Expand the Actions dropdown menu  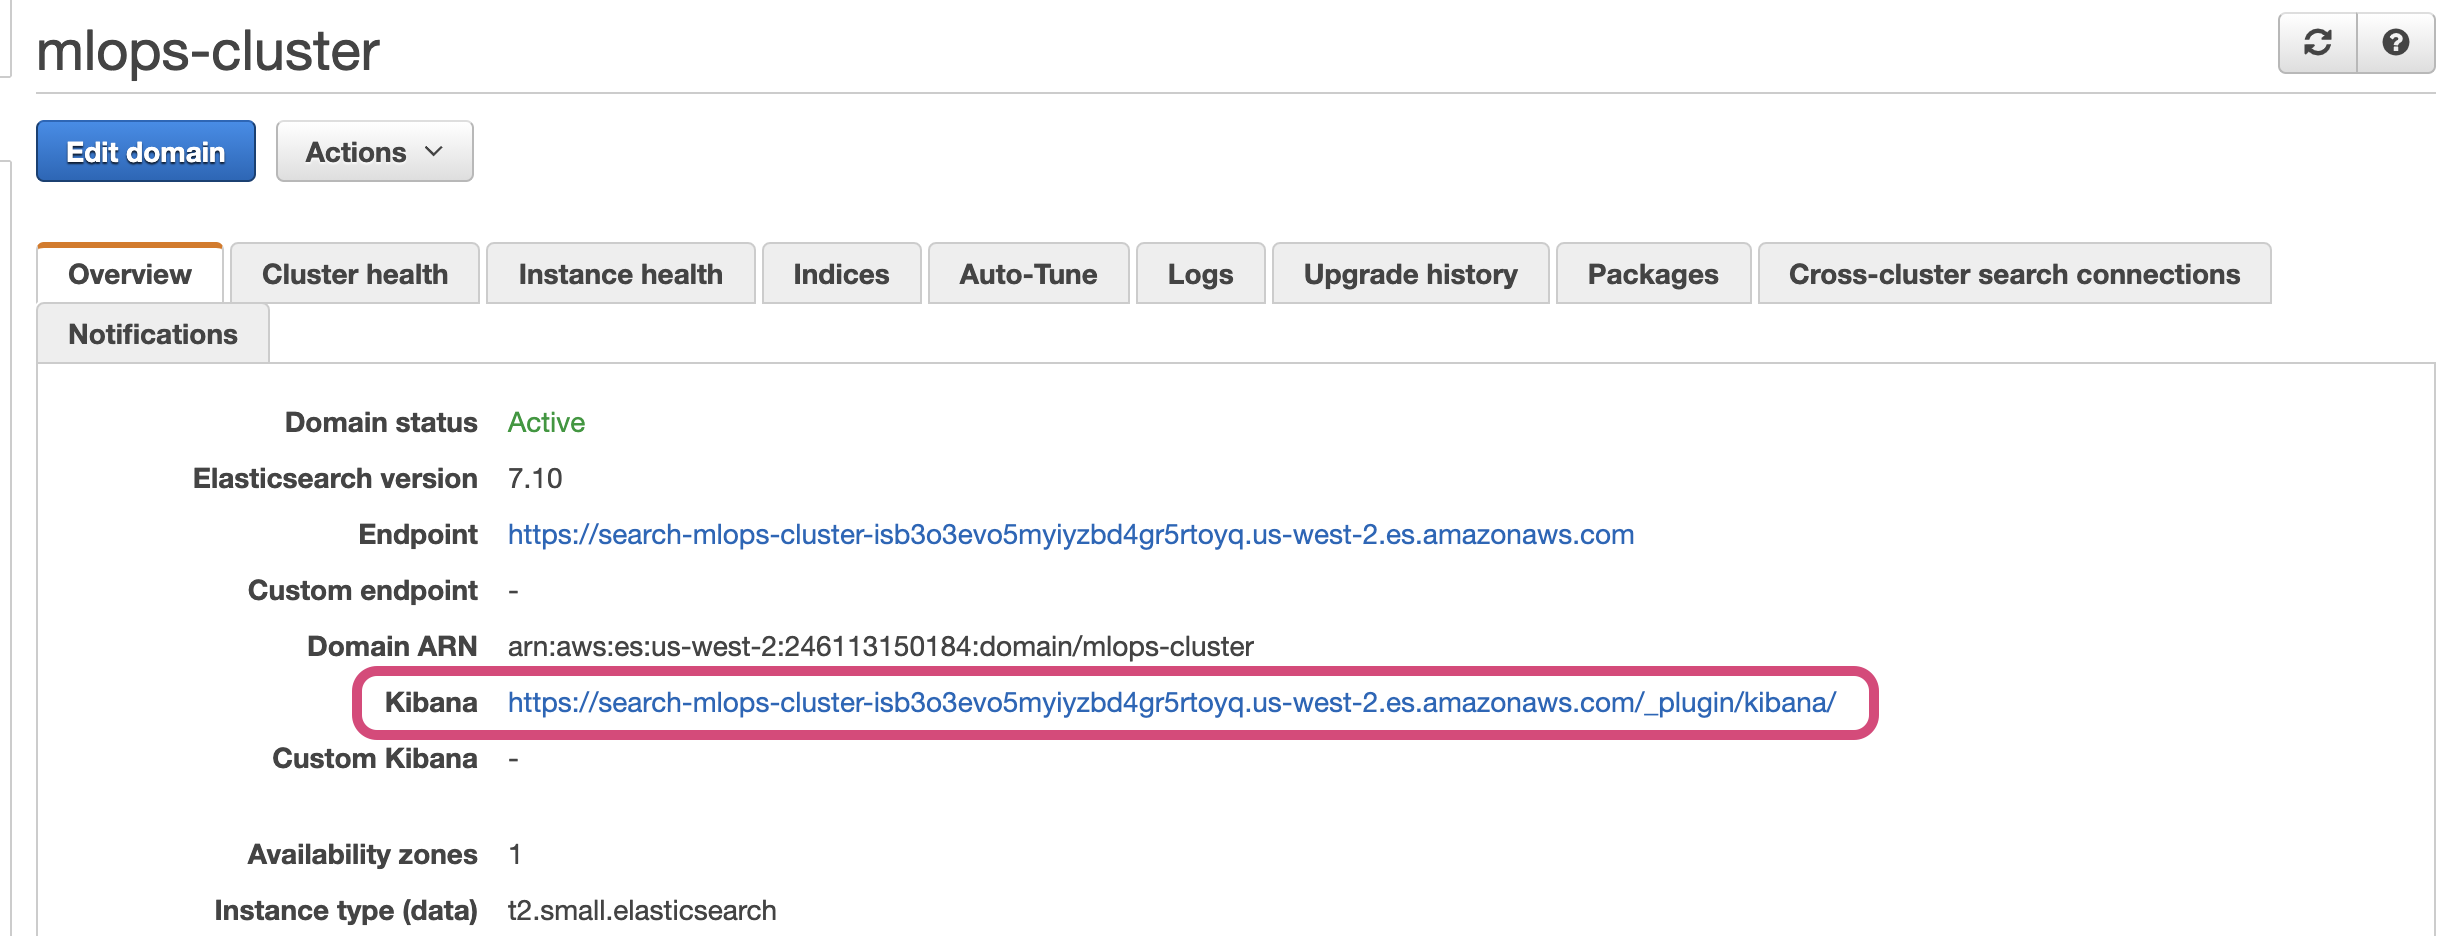374,152
